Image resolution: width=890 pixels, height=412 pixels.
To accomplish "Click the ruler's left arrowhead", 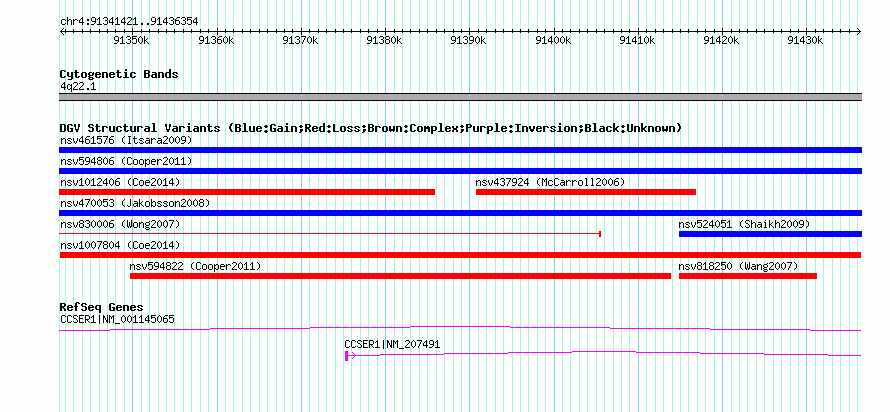I will (62, 31).
